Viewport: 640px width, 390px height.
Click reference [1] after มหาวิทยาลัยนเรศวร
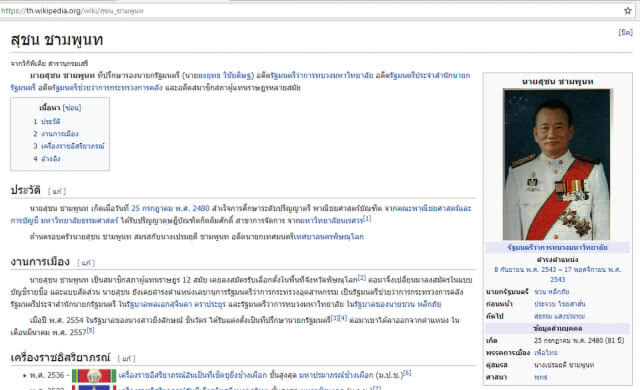click(x=367, y=219)
